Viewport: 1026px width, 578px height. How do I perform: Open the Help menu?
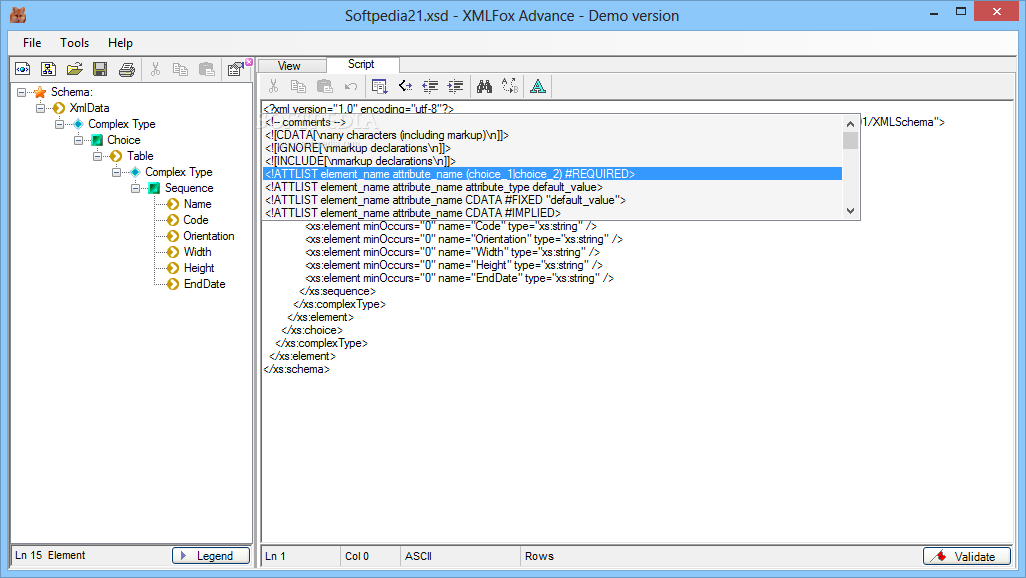[x=120, y=43]
